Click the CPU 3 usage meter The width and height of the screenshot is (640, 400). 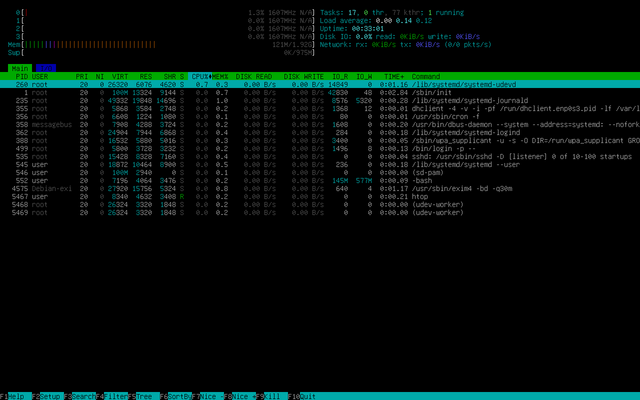[166, 37]
